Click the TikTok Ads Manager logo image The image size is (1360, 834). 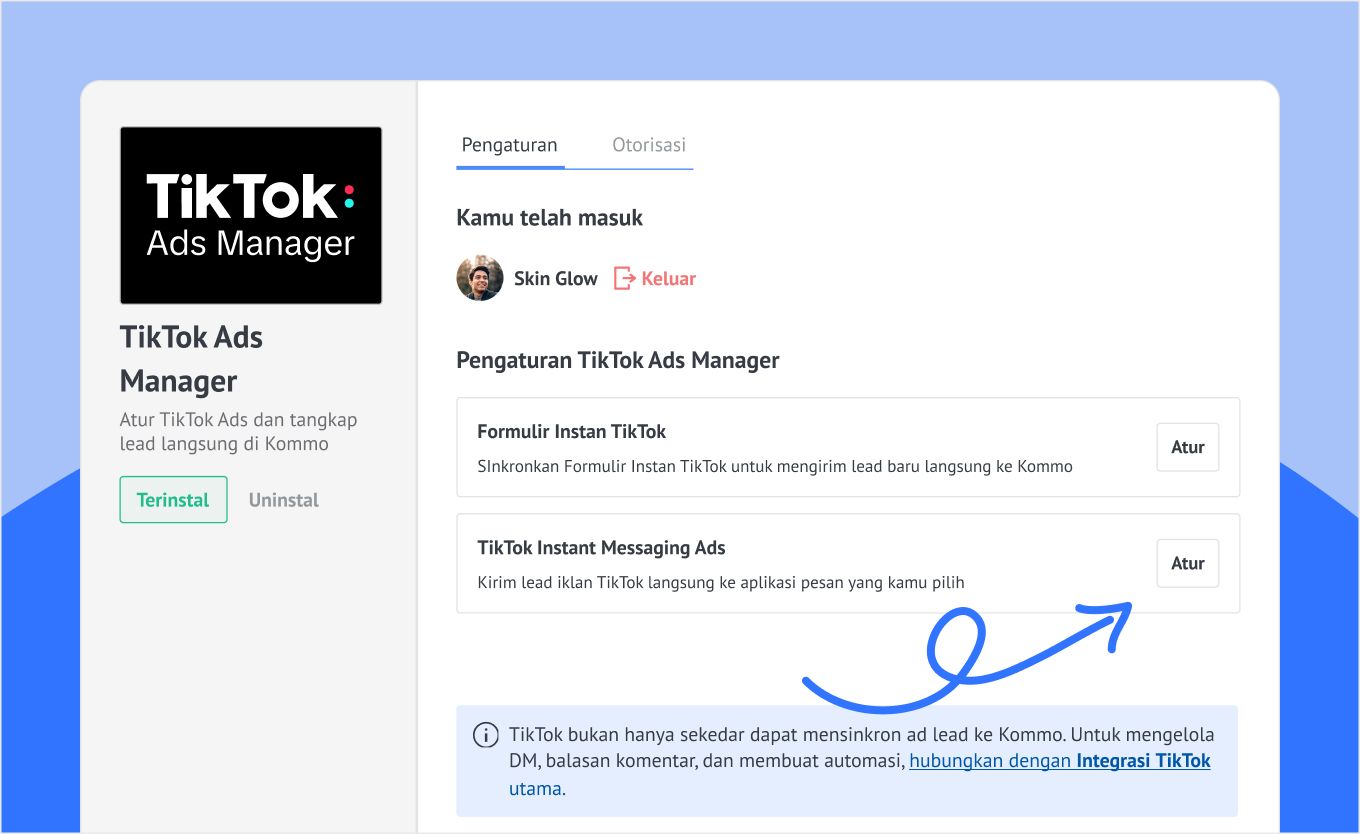coord(251,215)
